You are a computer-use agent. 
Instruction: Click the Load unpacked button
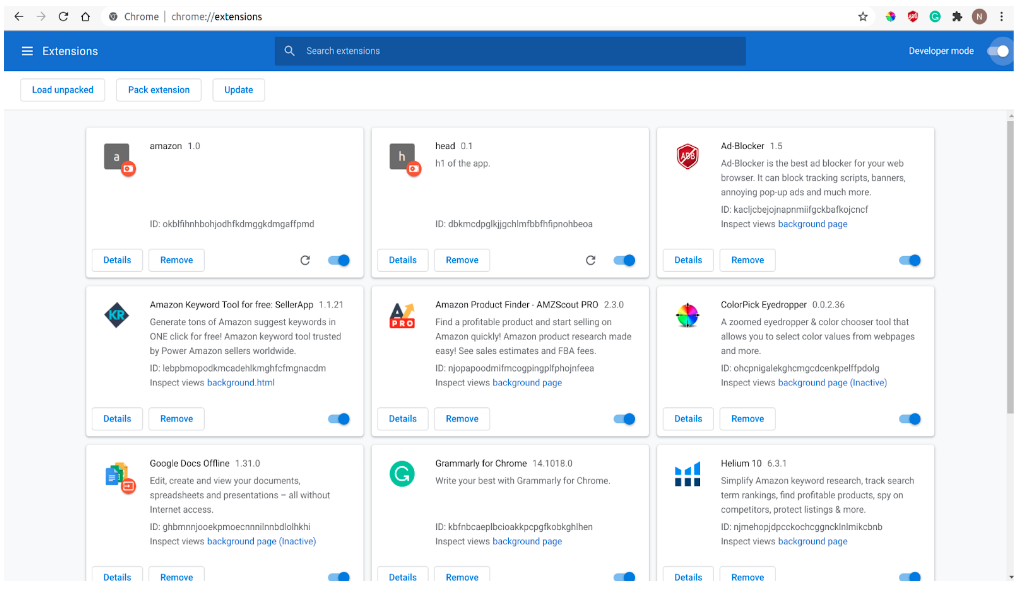(62, 90)
